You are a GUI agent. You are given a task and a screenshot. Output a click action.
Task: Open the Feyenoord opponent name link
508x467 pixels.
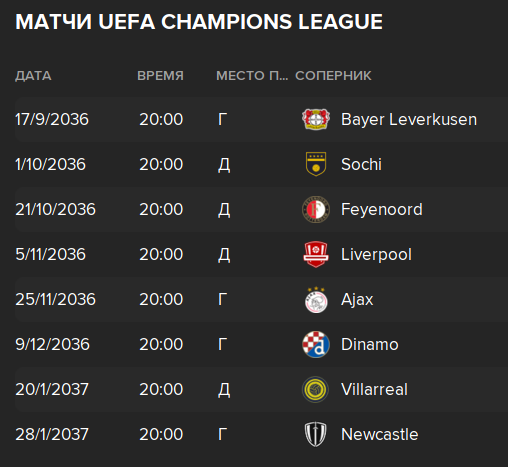tap(382, 209)
